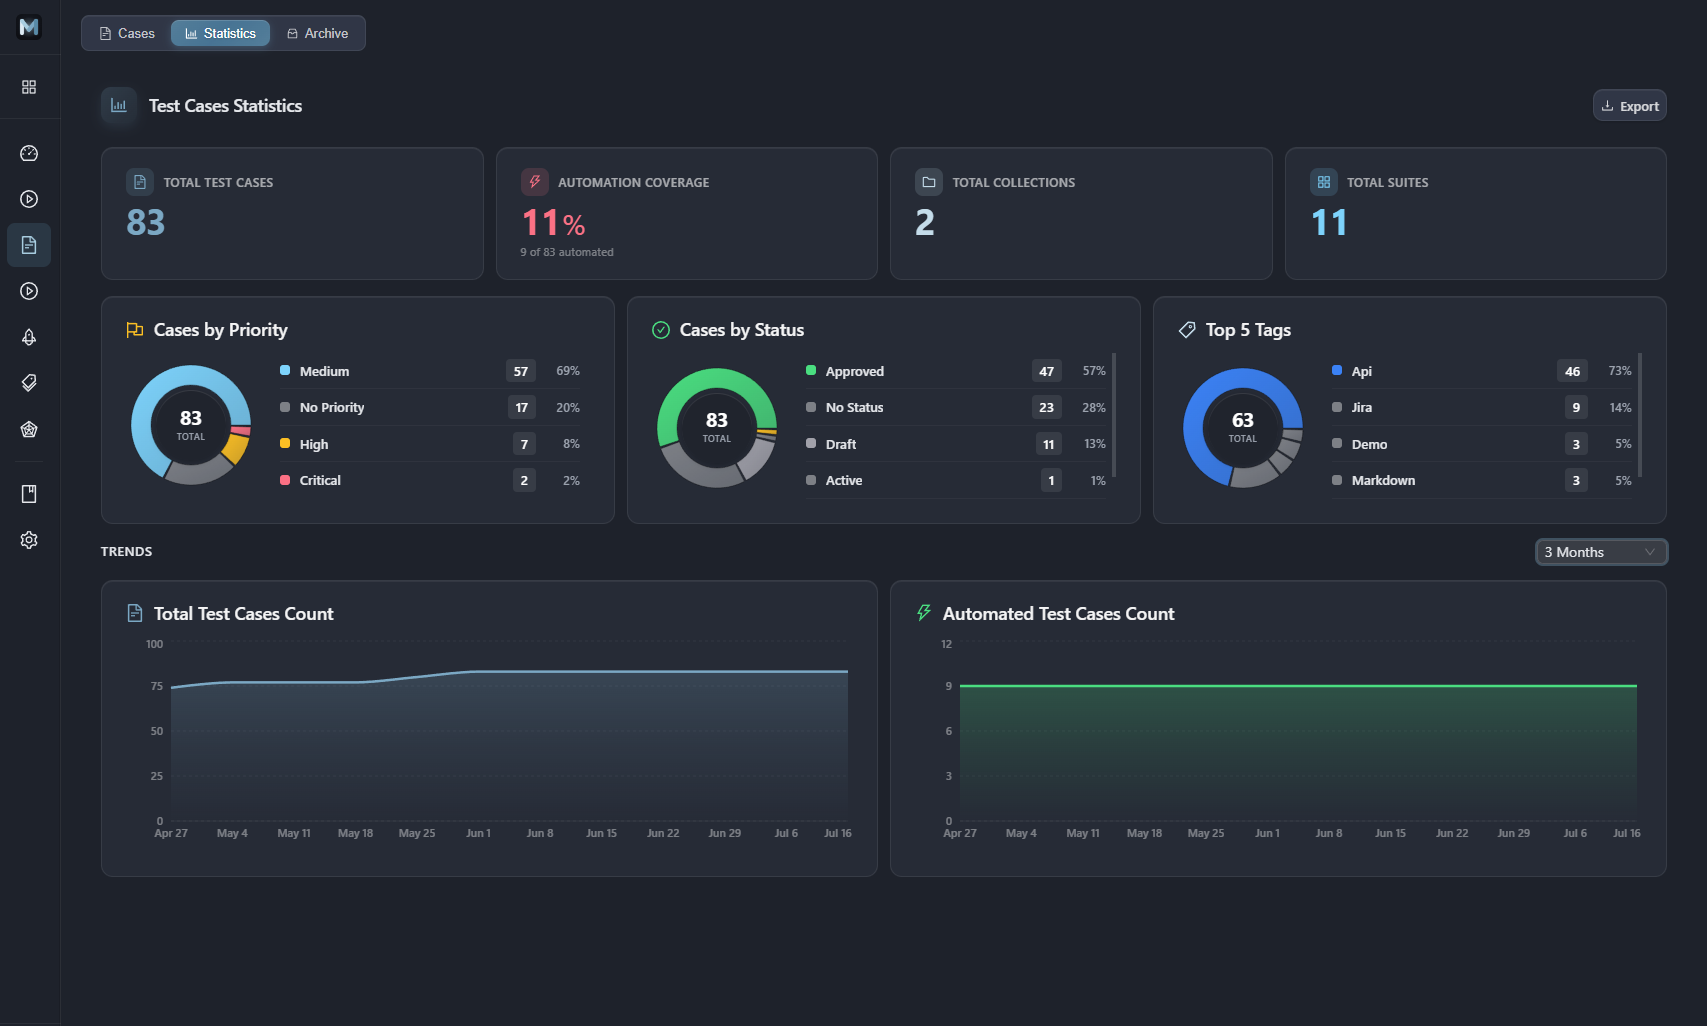Click the Automation Coverage lightning icon
The image size is (1707, 1026).
535,182
